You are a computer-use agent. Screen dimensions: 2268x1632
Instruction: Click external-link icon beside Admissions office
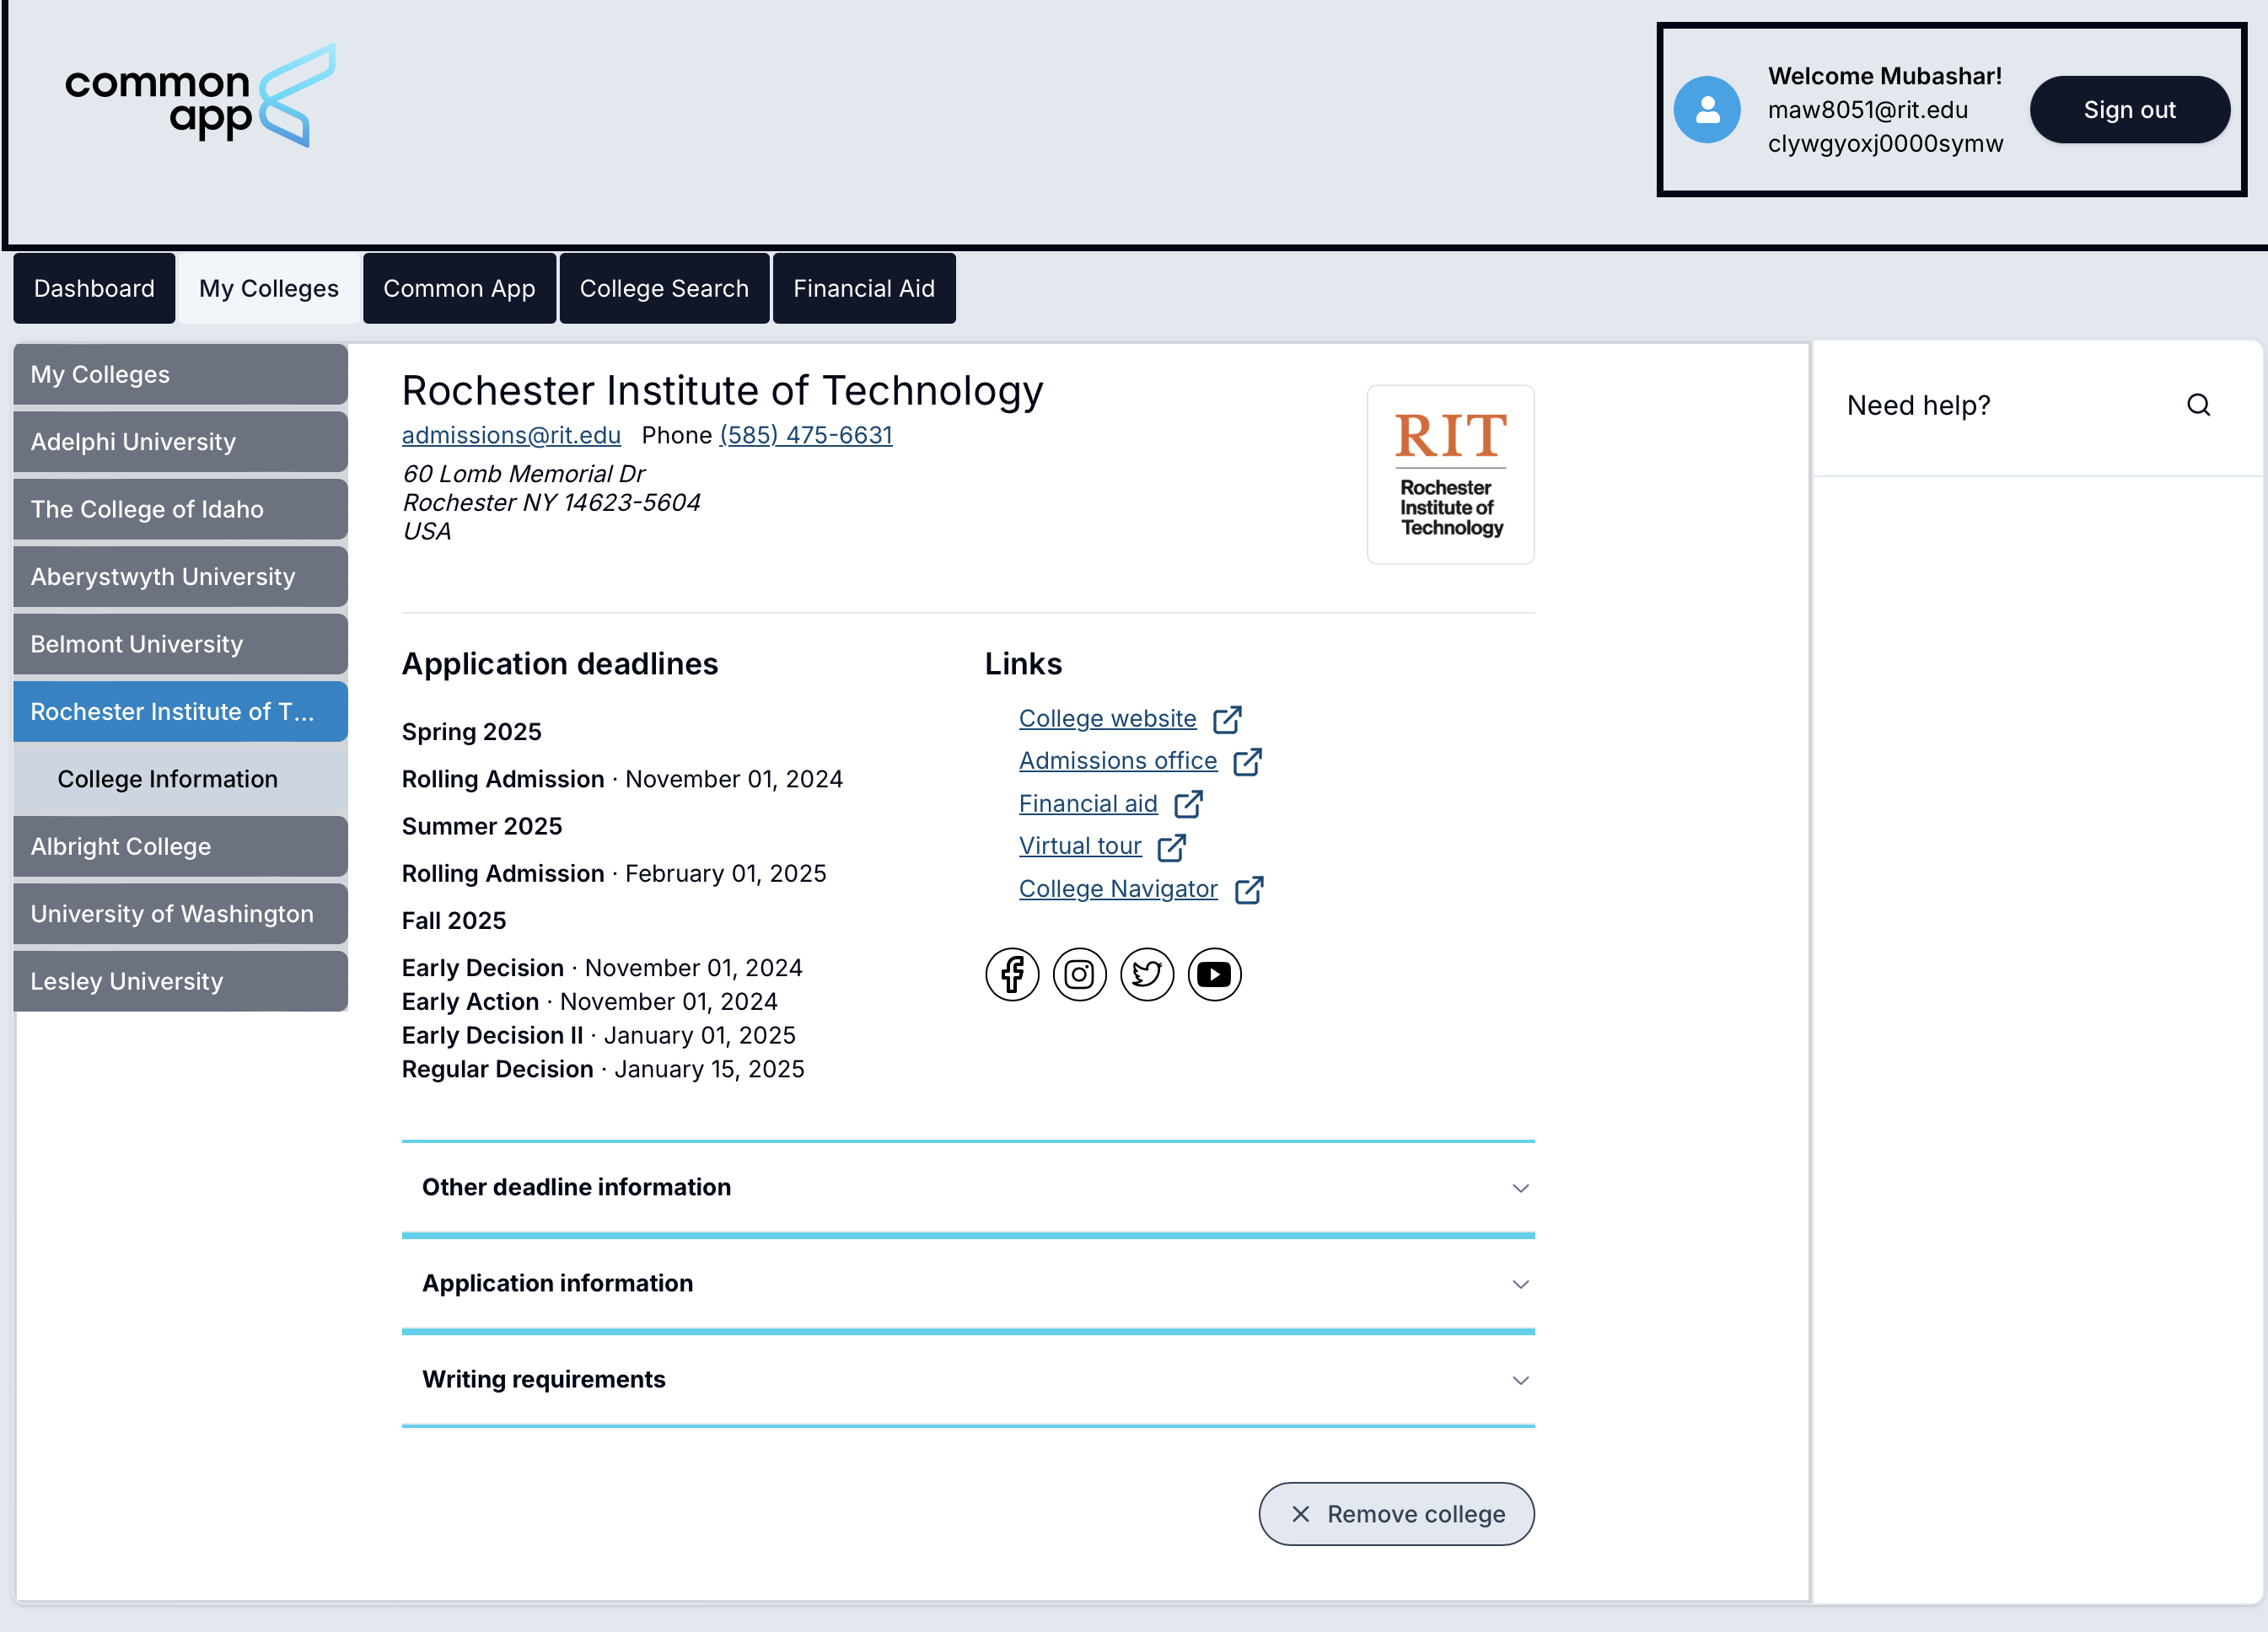click(x=1247, y=762)
